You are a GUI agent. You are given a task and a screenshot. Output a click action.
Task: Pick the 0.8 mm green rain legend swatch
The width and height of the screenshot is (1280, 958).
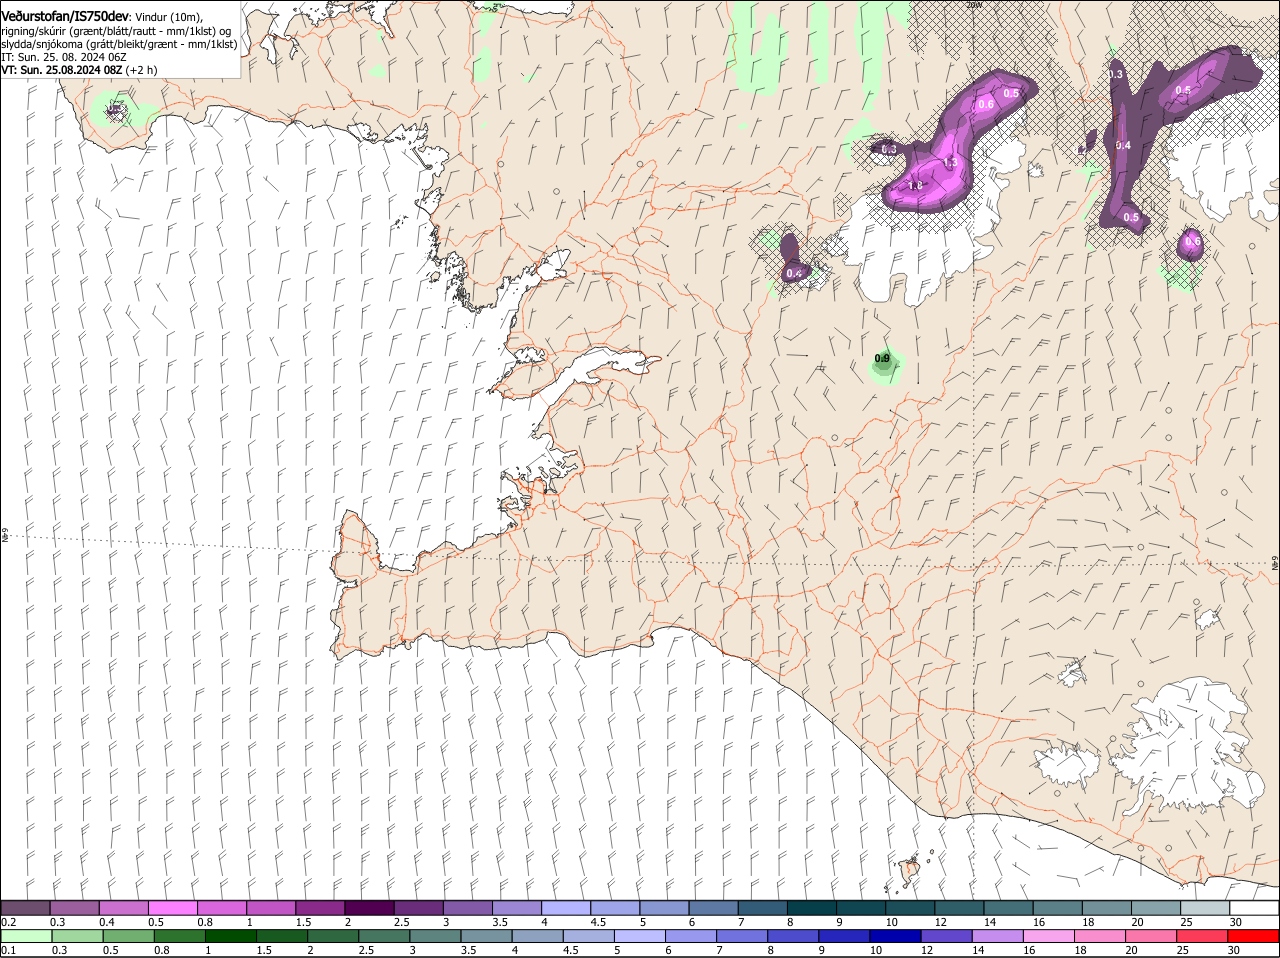pos(179,936)
